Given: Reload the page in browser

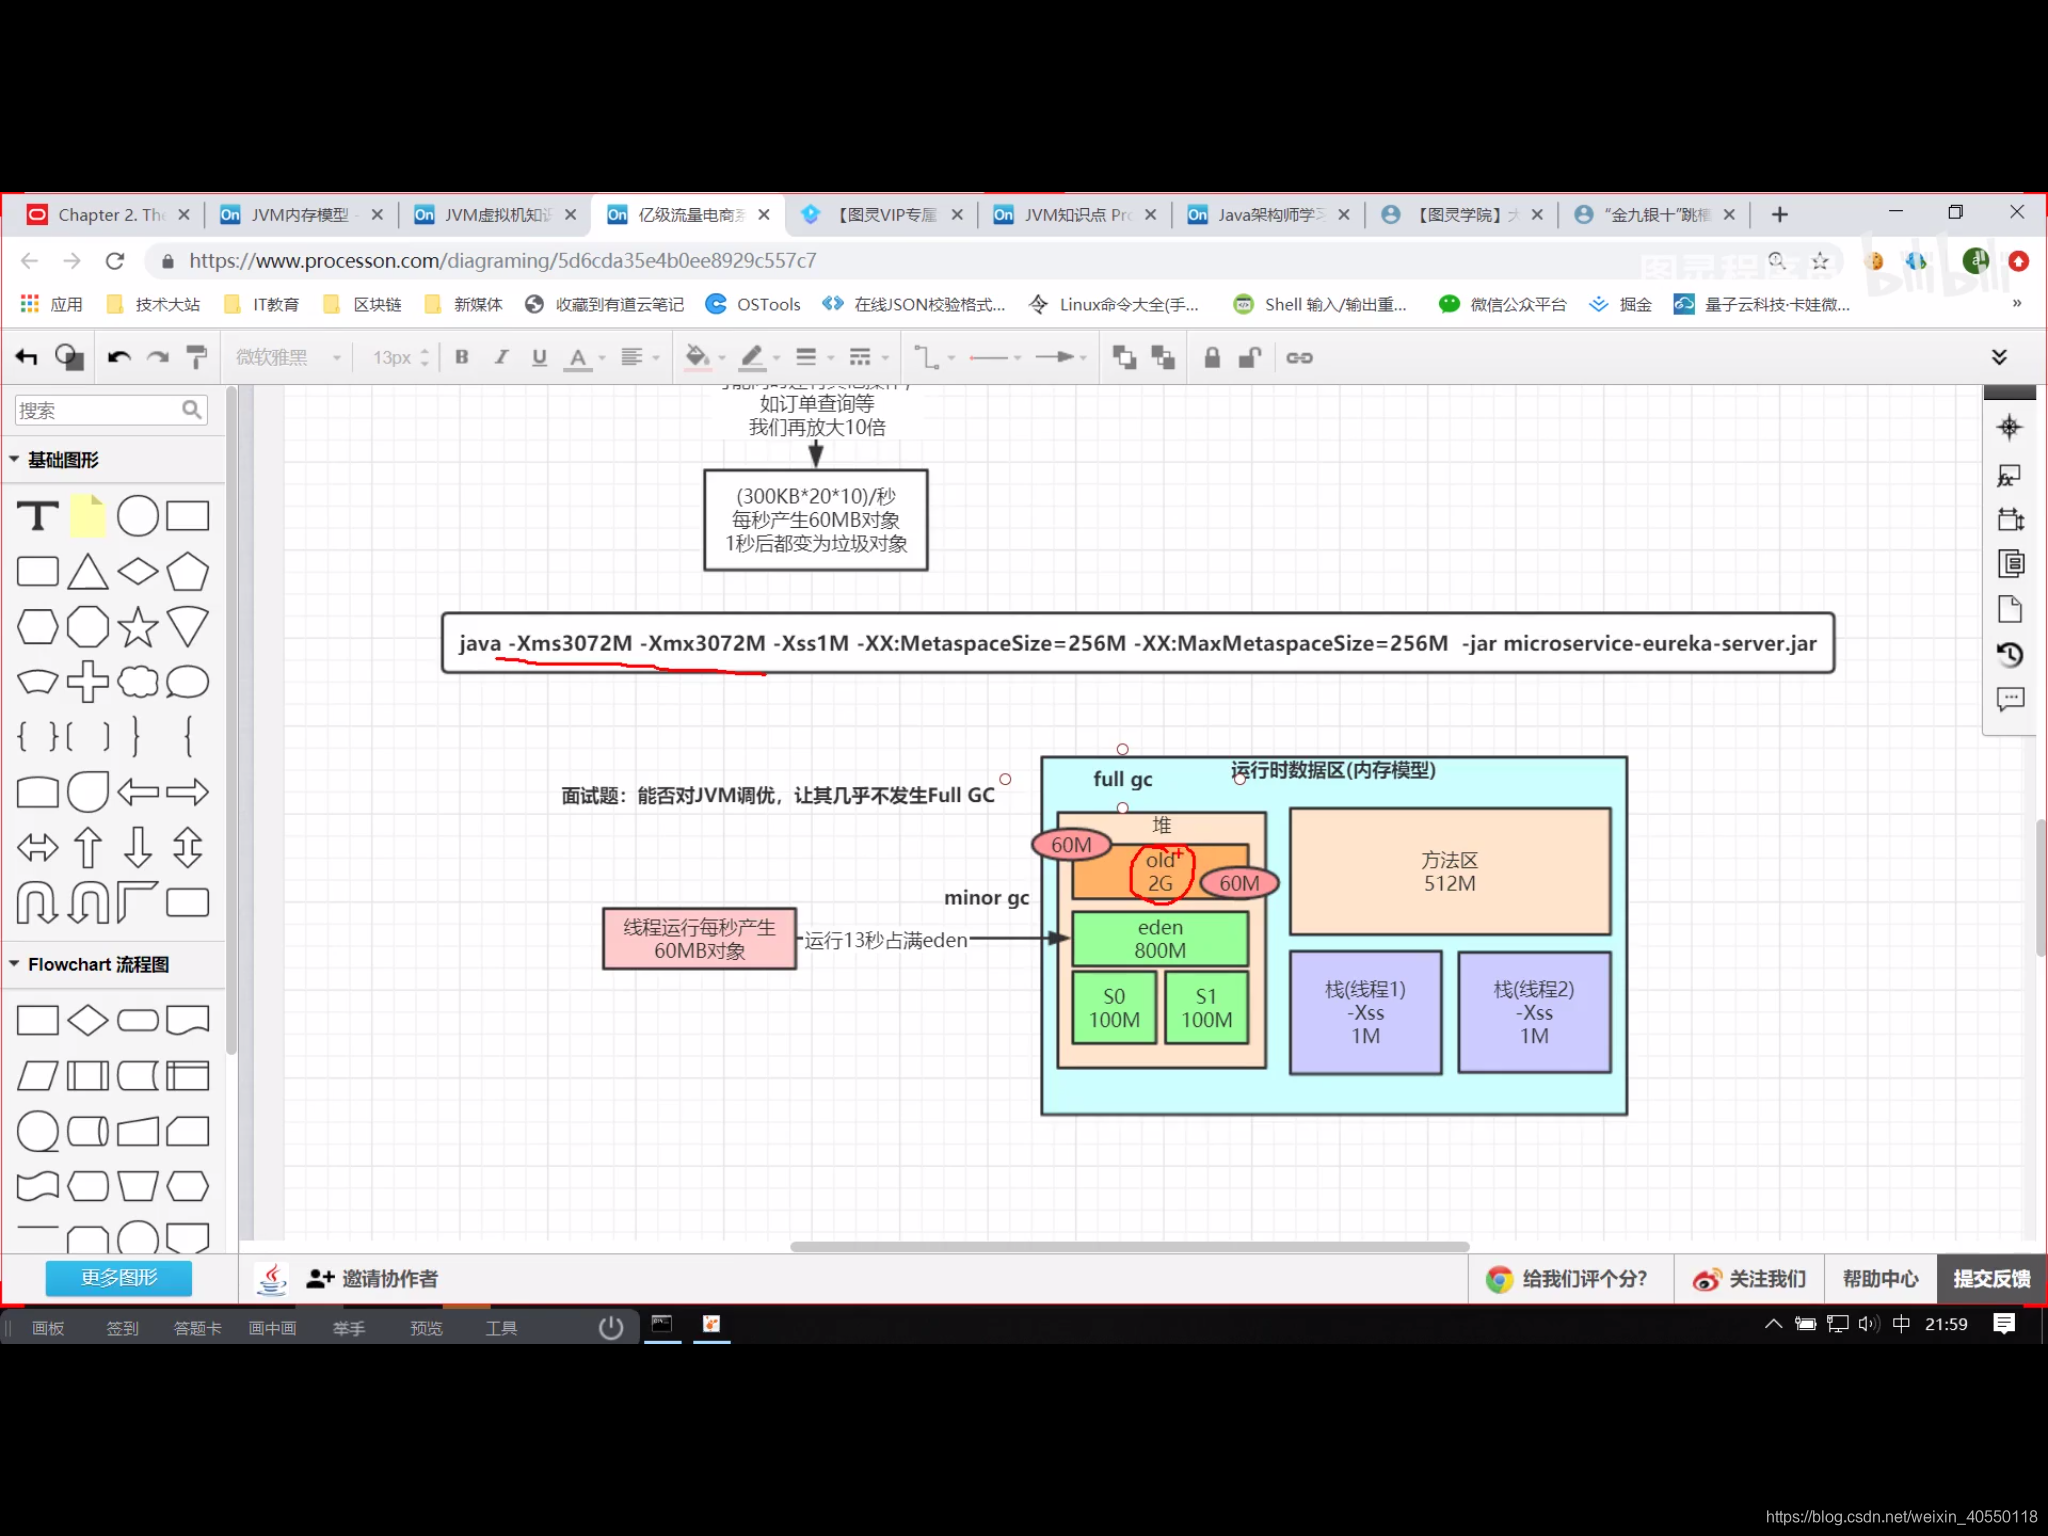Looking at the screenshot, I should (x=115, y=261).
